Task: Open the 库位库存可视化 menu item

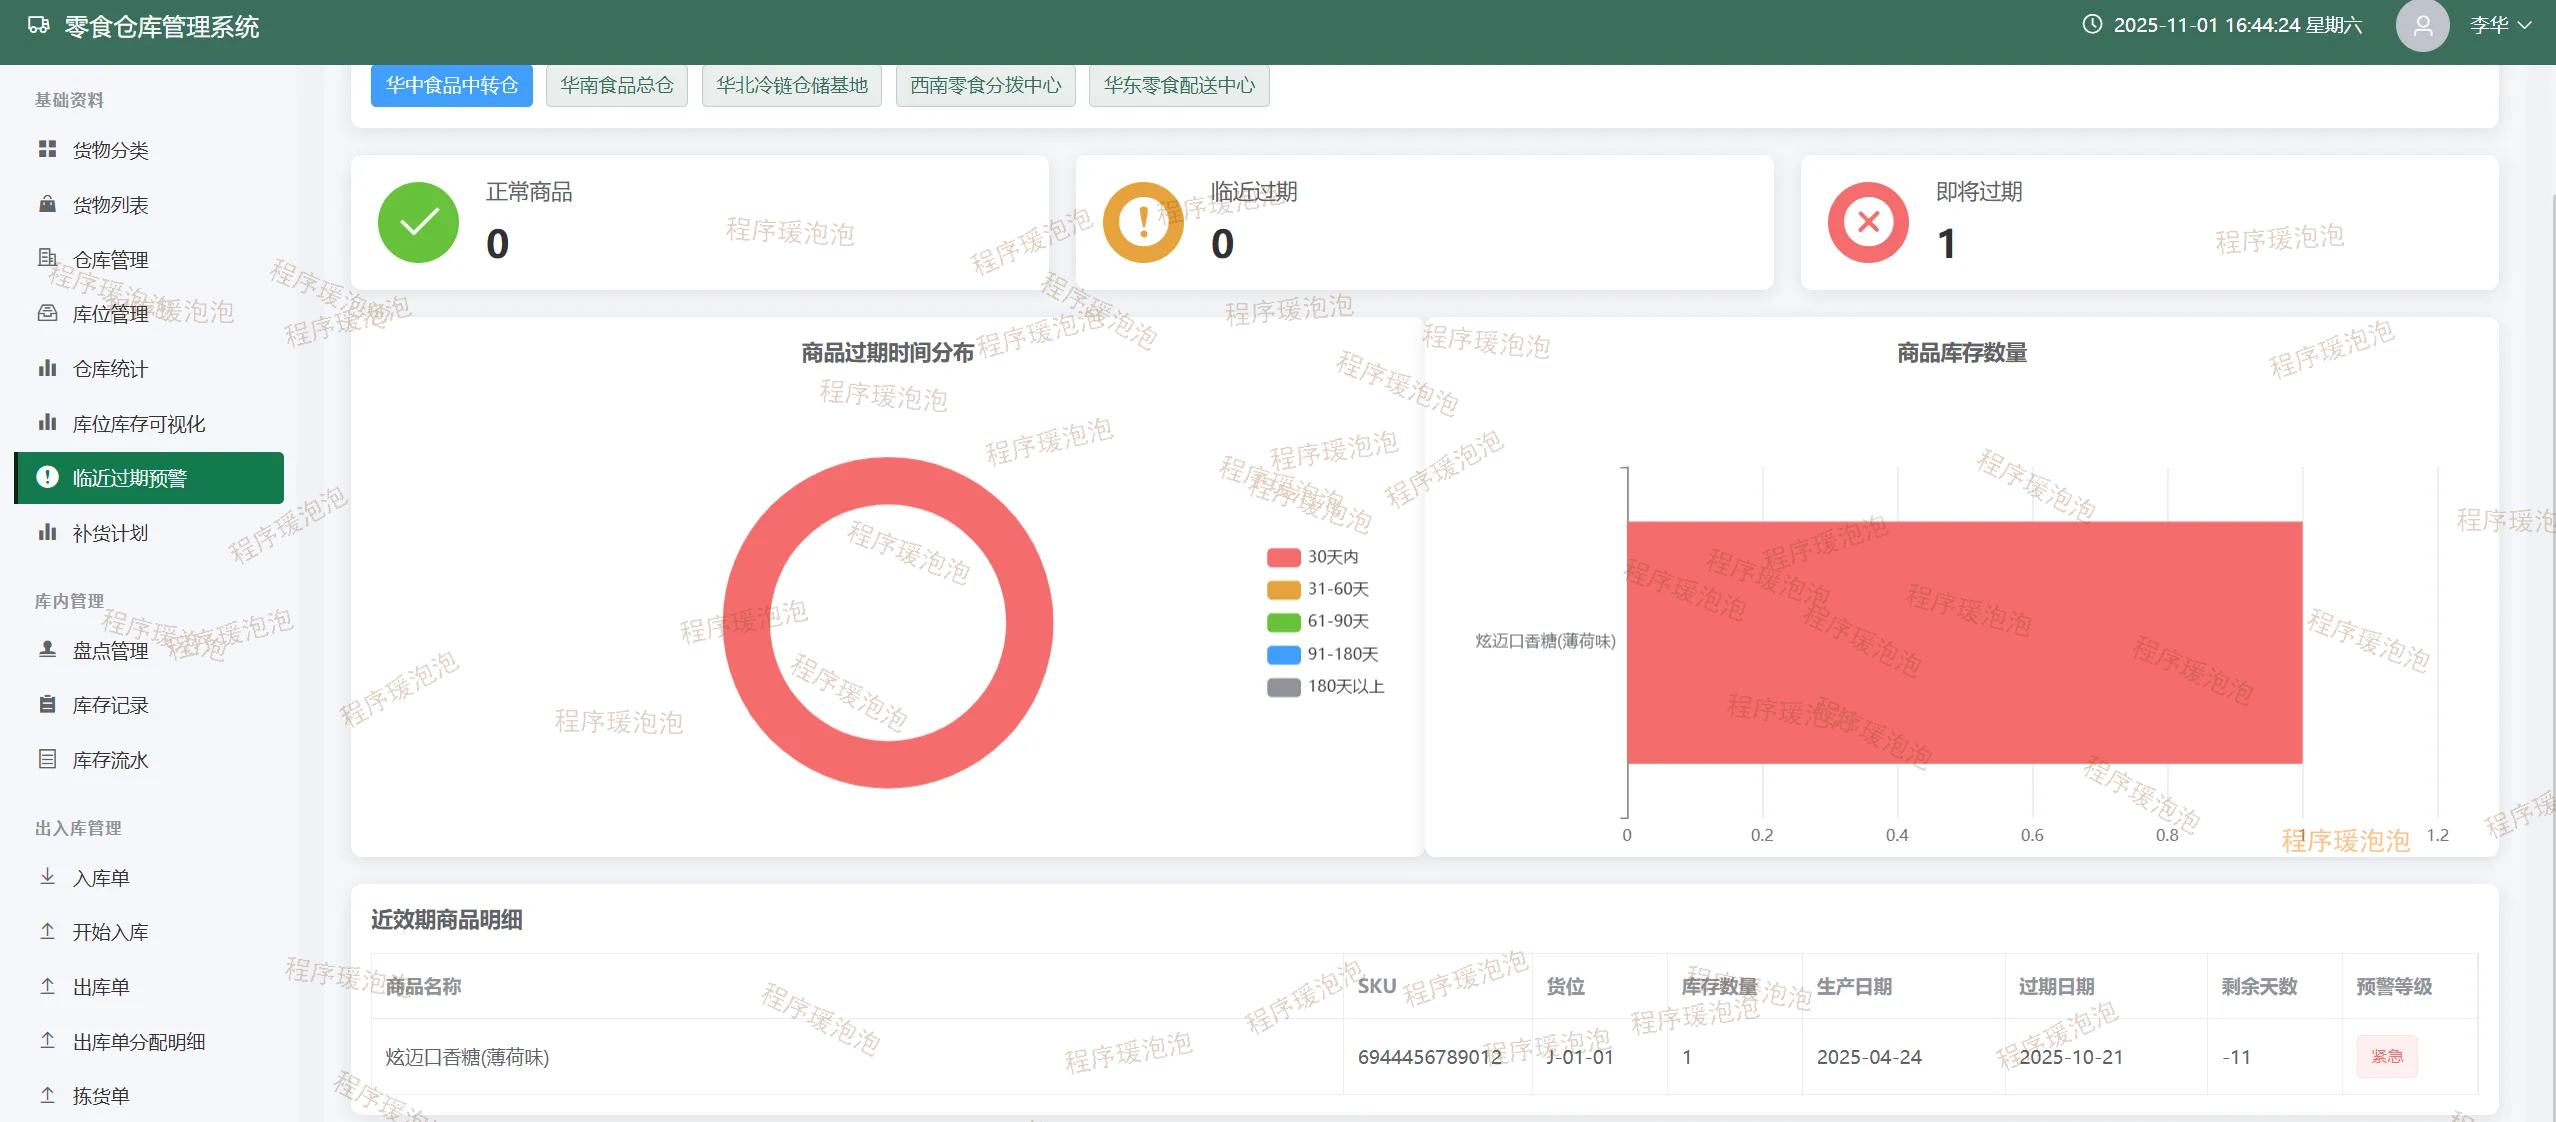Action: click(139, 424)
